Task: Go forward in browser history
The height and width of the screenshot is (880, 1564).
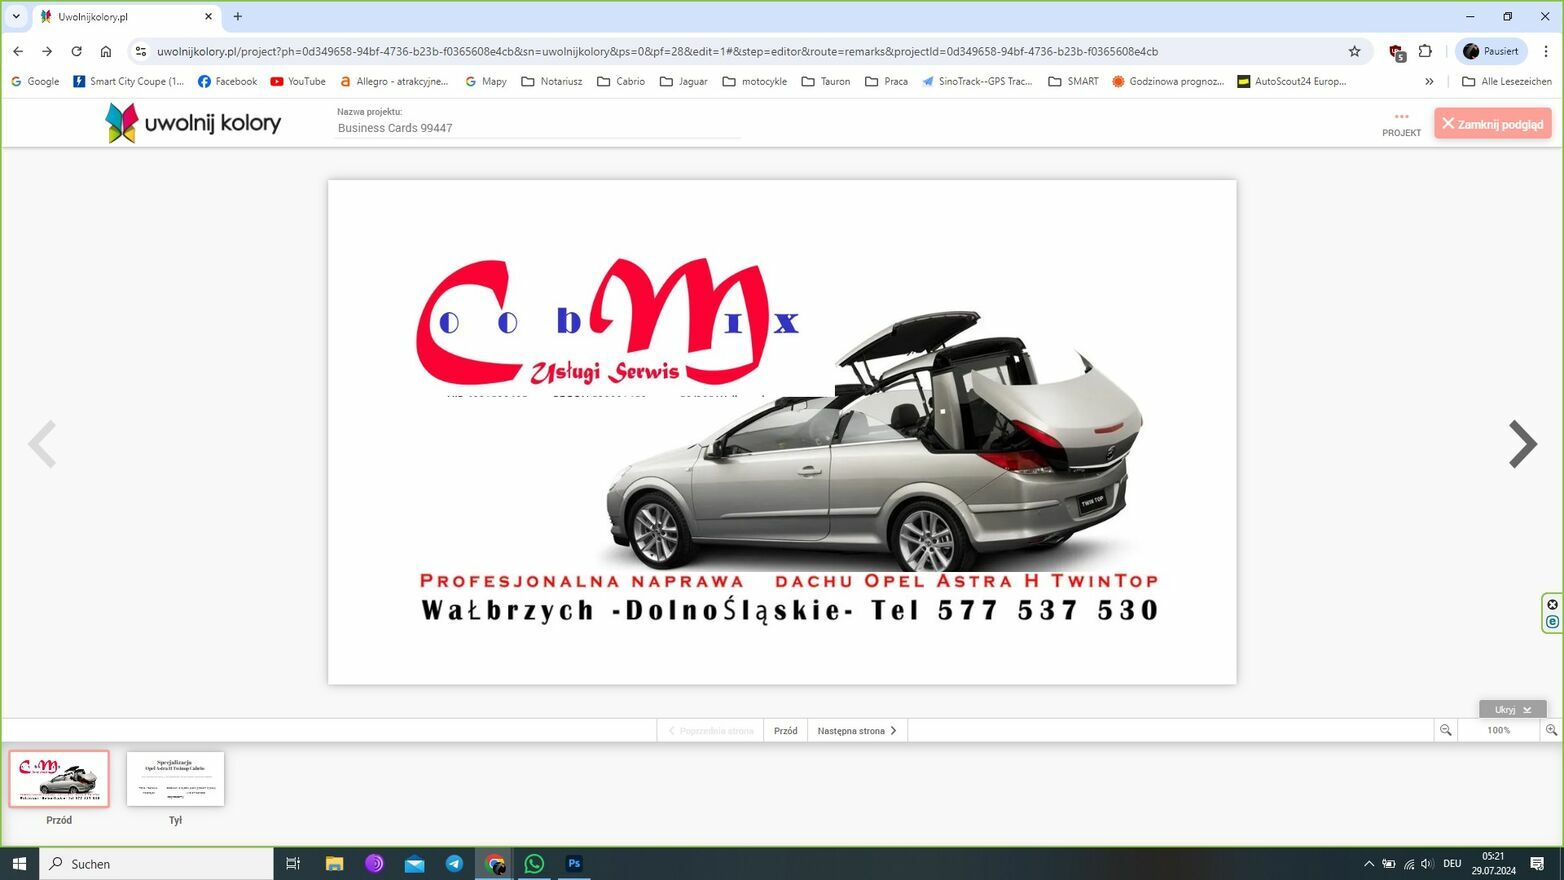Action: tap(47, 51)
